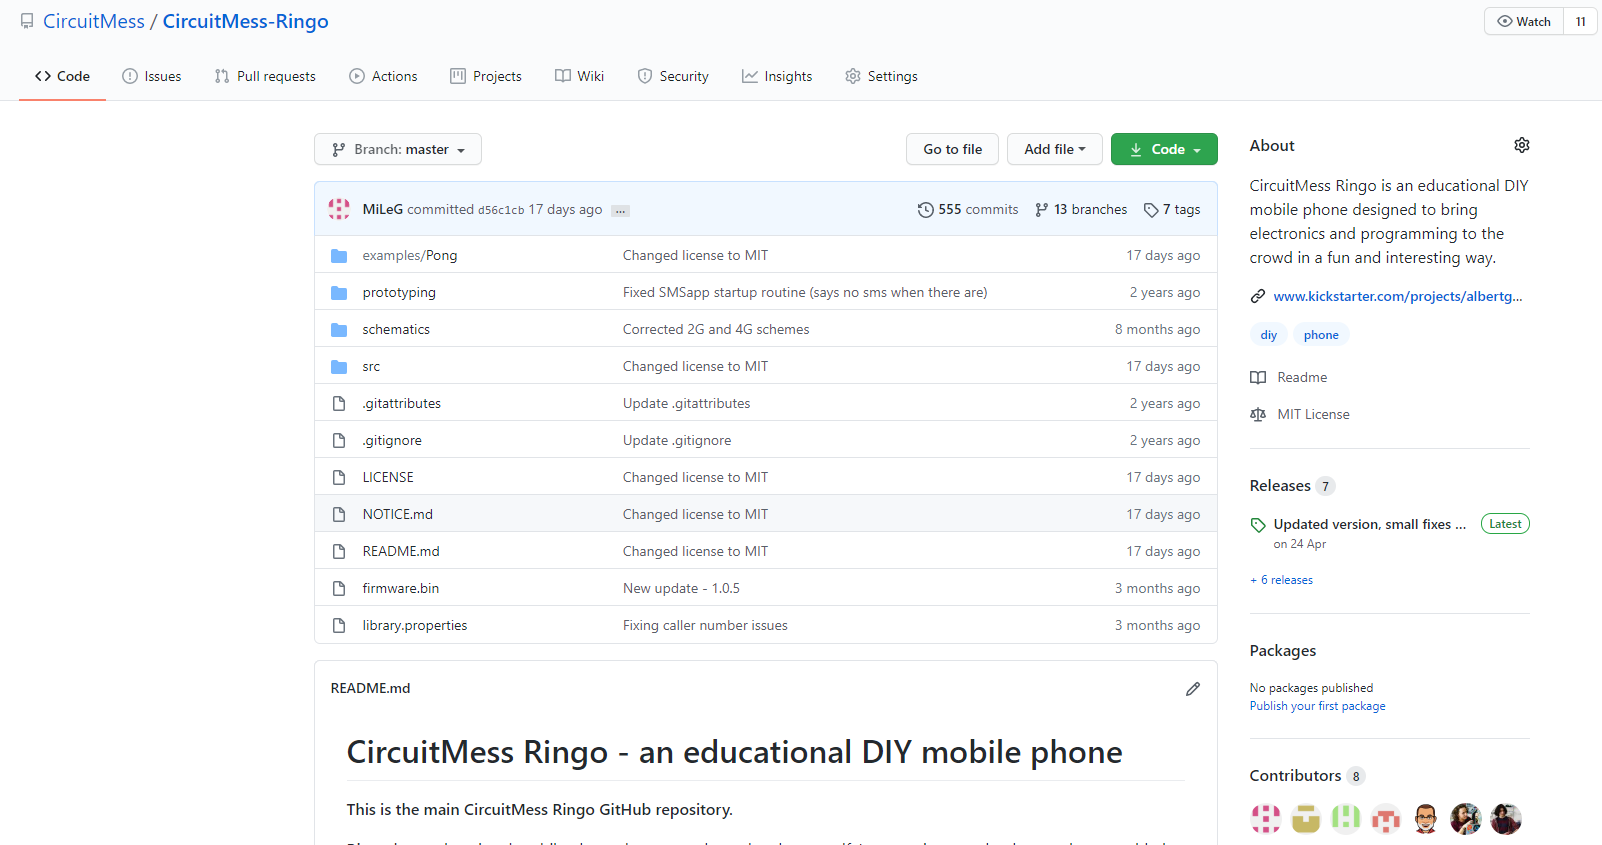Screen dimensions: 1602x845
Task: Open the README.md file in list
Action: (x=401, y=552)
